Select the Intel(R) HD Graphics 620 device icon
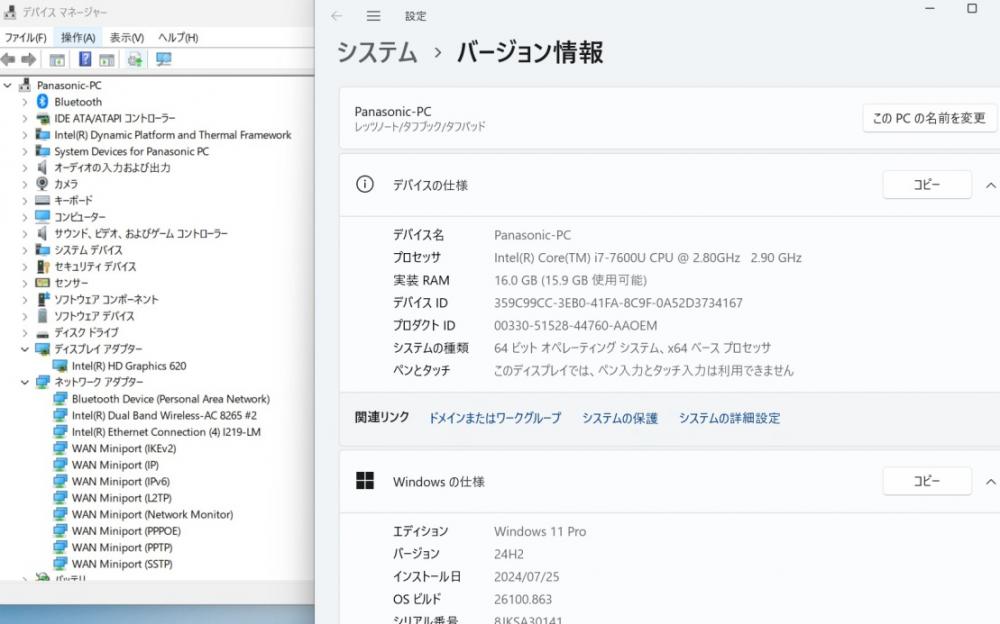 click(61, 366)
